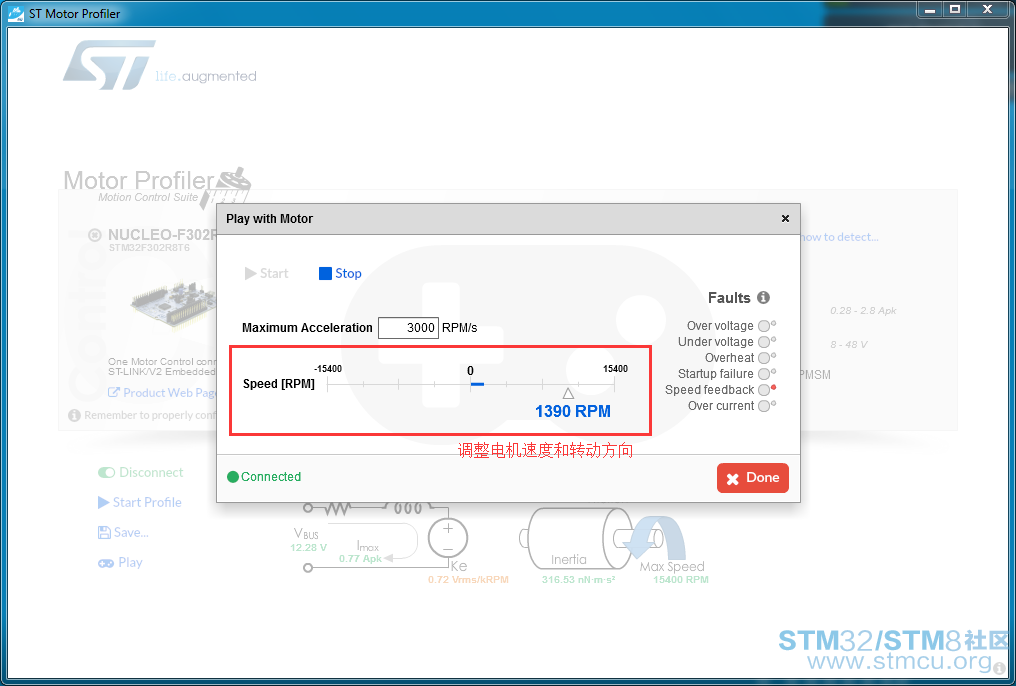Viewport: 1016px width, 686px height.
Task: Click the Save floppy disk icon
Action: [x=104, y=532]
